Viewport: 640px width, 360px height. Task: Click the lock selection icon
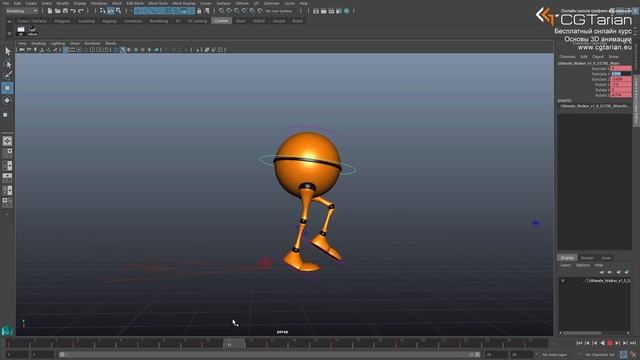[199, 11]
